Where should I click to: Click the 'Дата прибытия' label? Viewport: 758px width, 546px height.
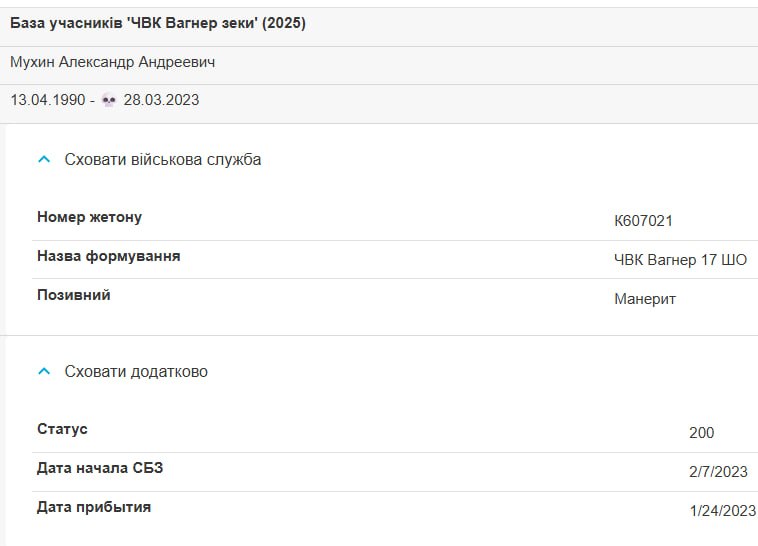coord(94,507)
